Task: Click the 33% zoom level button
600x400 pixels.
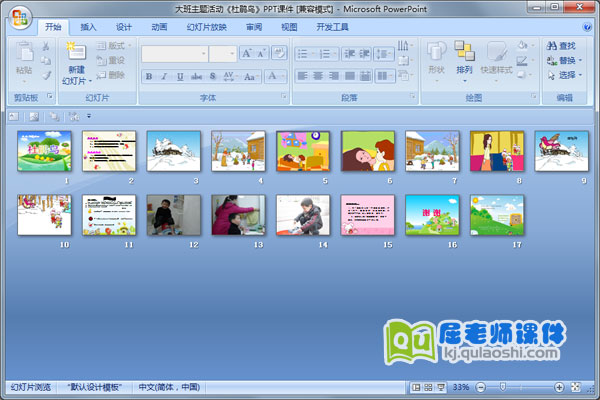Action: pyautogui.click(x=461, y=387)
